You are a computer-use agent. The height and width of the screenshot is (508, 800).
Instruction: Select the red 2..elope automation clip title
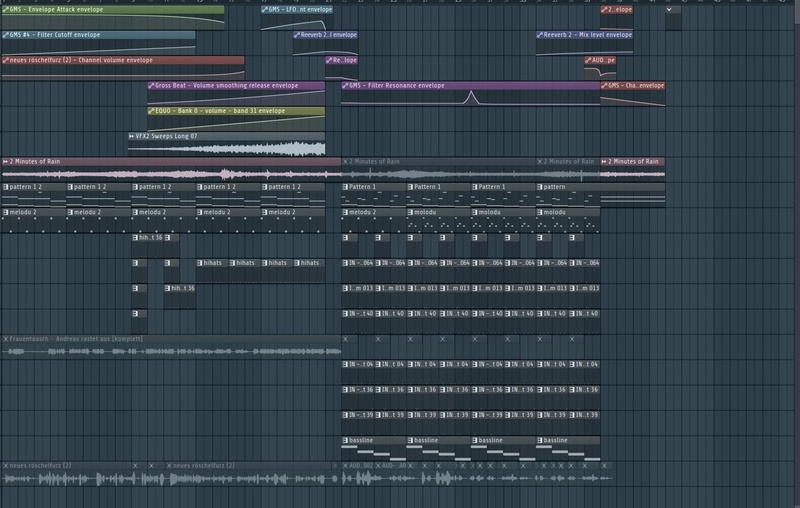coord(617,9)
